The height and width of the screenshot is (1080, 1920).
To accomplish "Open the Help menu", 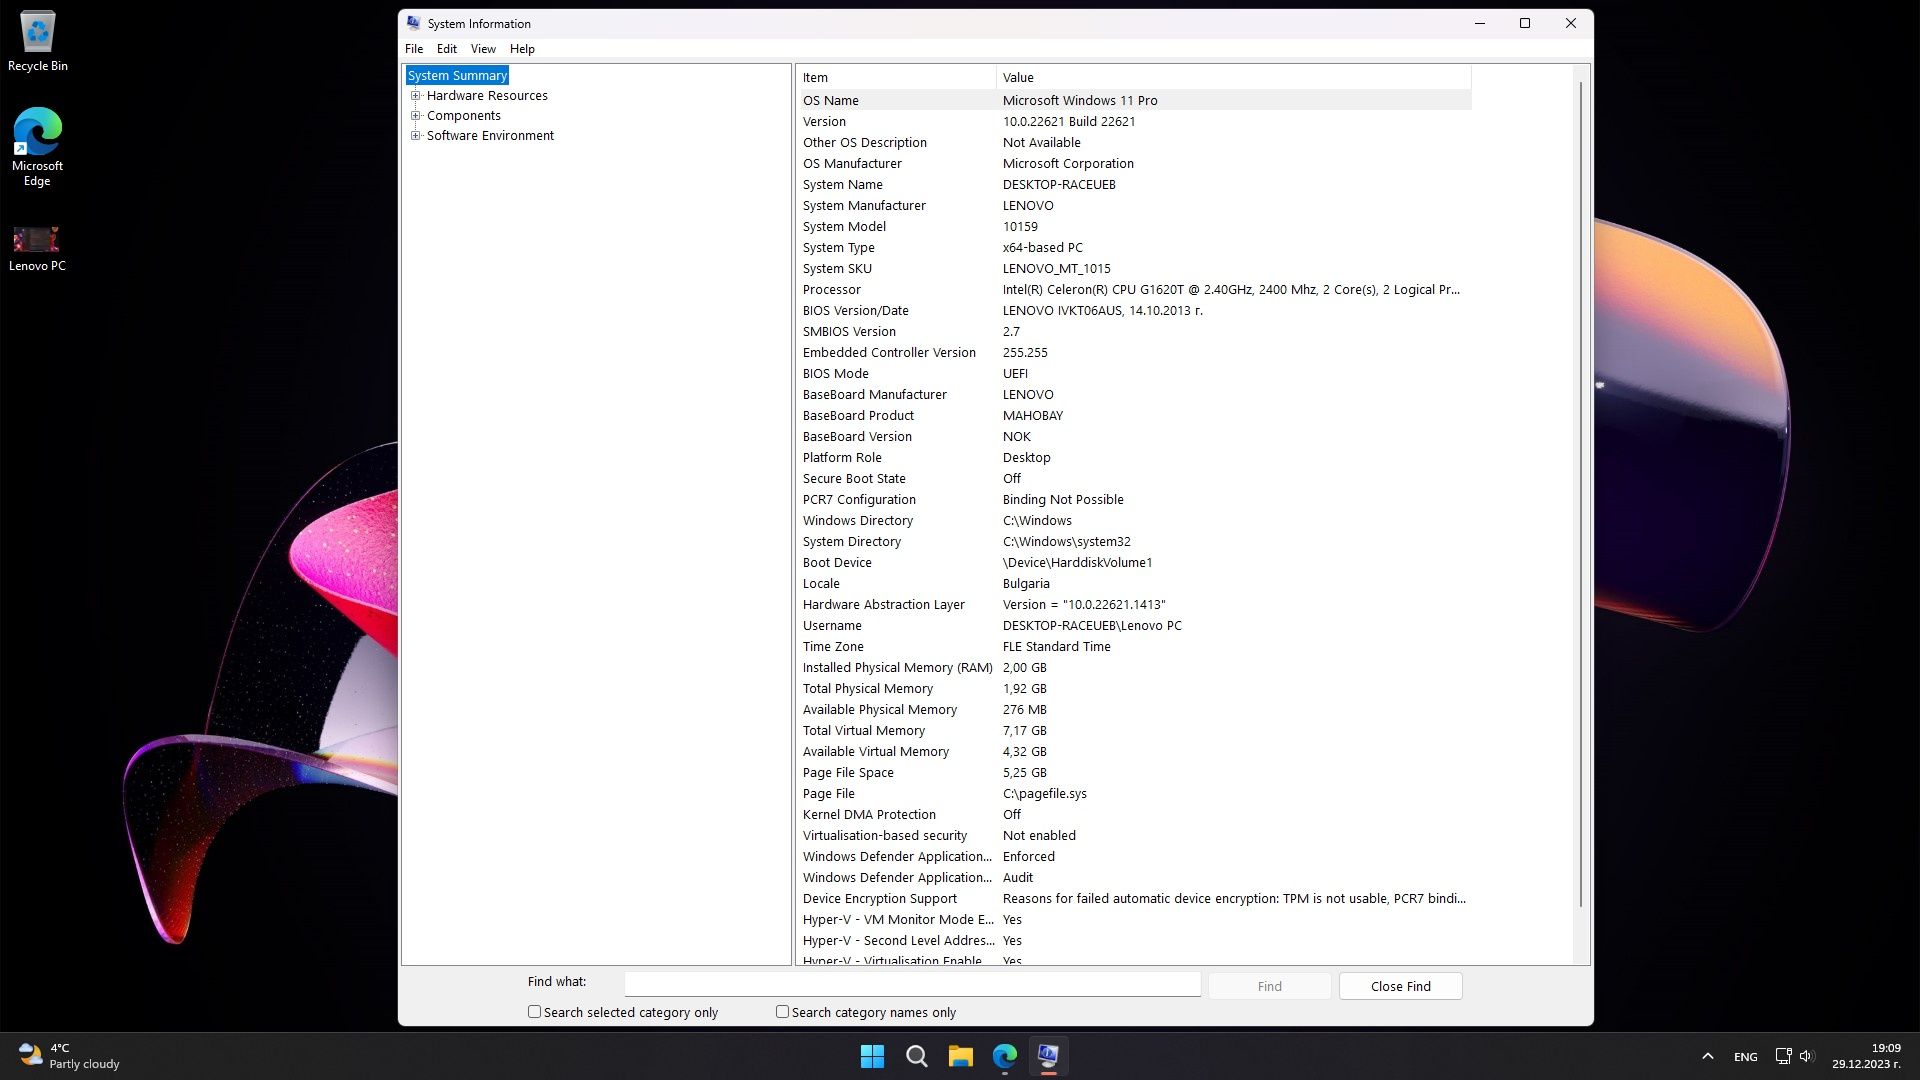I will [522, 49].
